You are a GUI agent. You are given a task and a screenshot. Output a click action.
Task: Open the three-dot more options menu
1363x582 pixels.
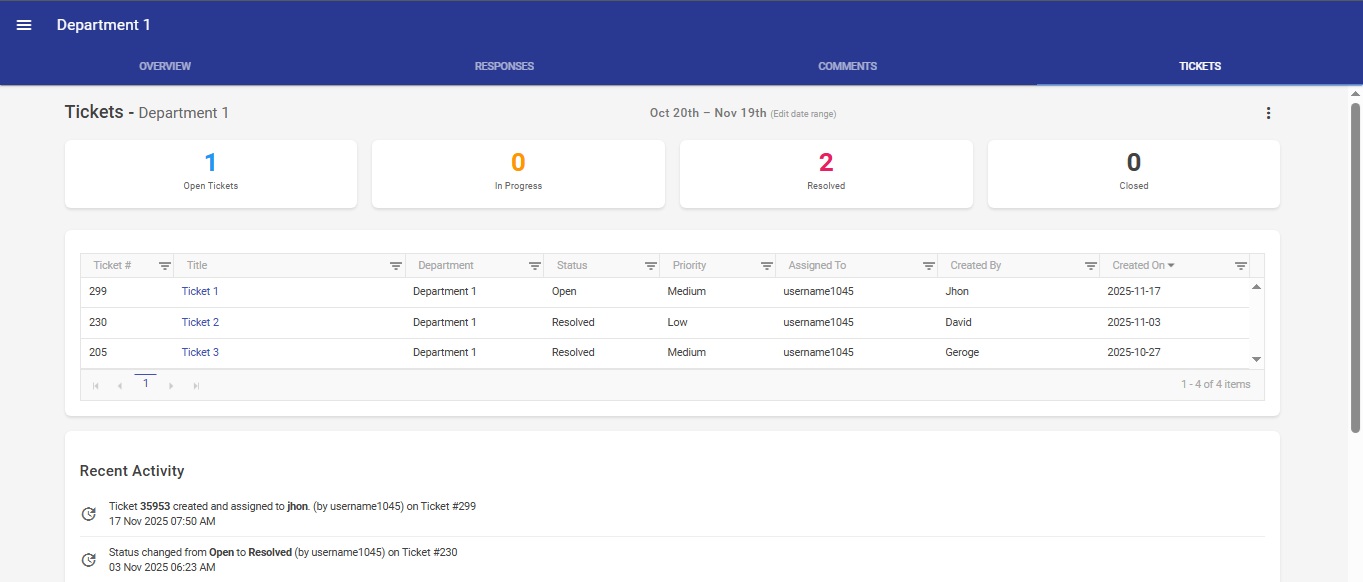[x=1268, y=113]
